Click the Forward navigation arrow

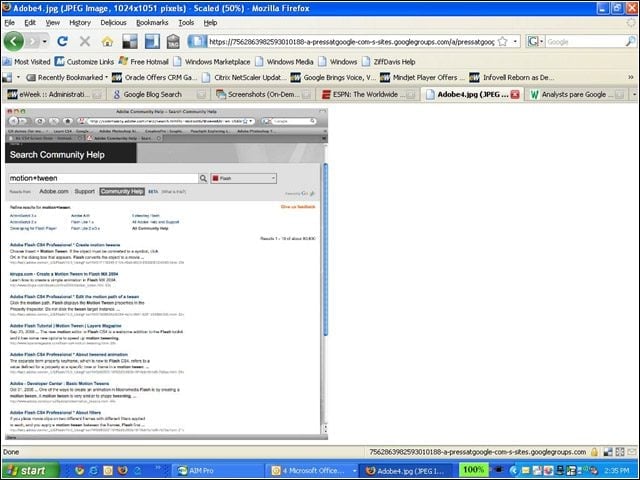pos(33,41)
